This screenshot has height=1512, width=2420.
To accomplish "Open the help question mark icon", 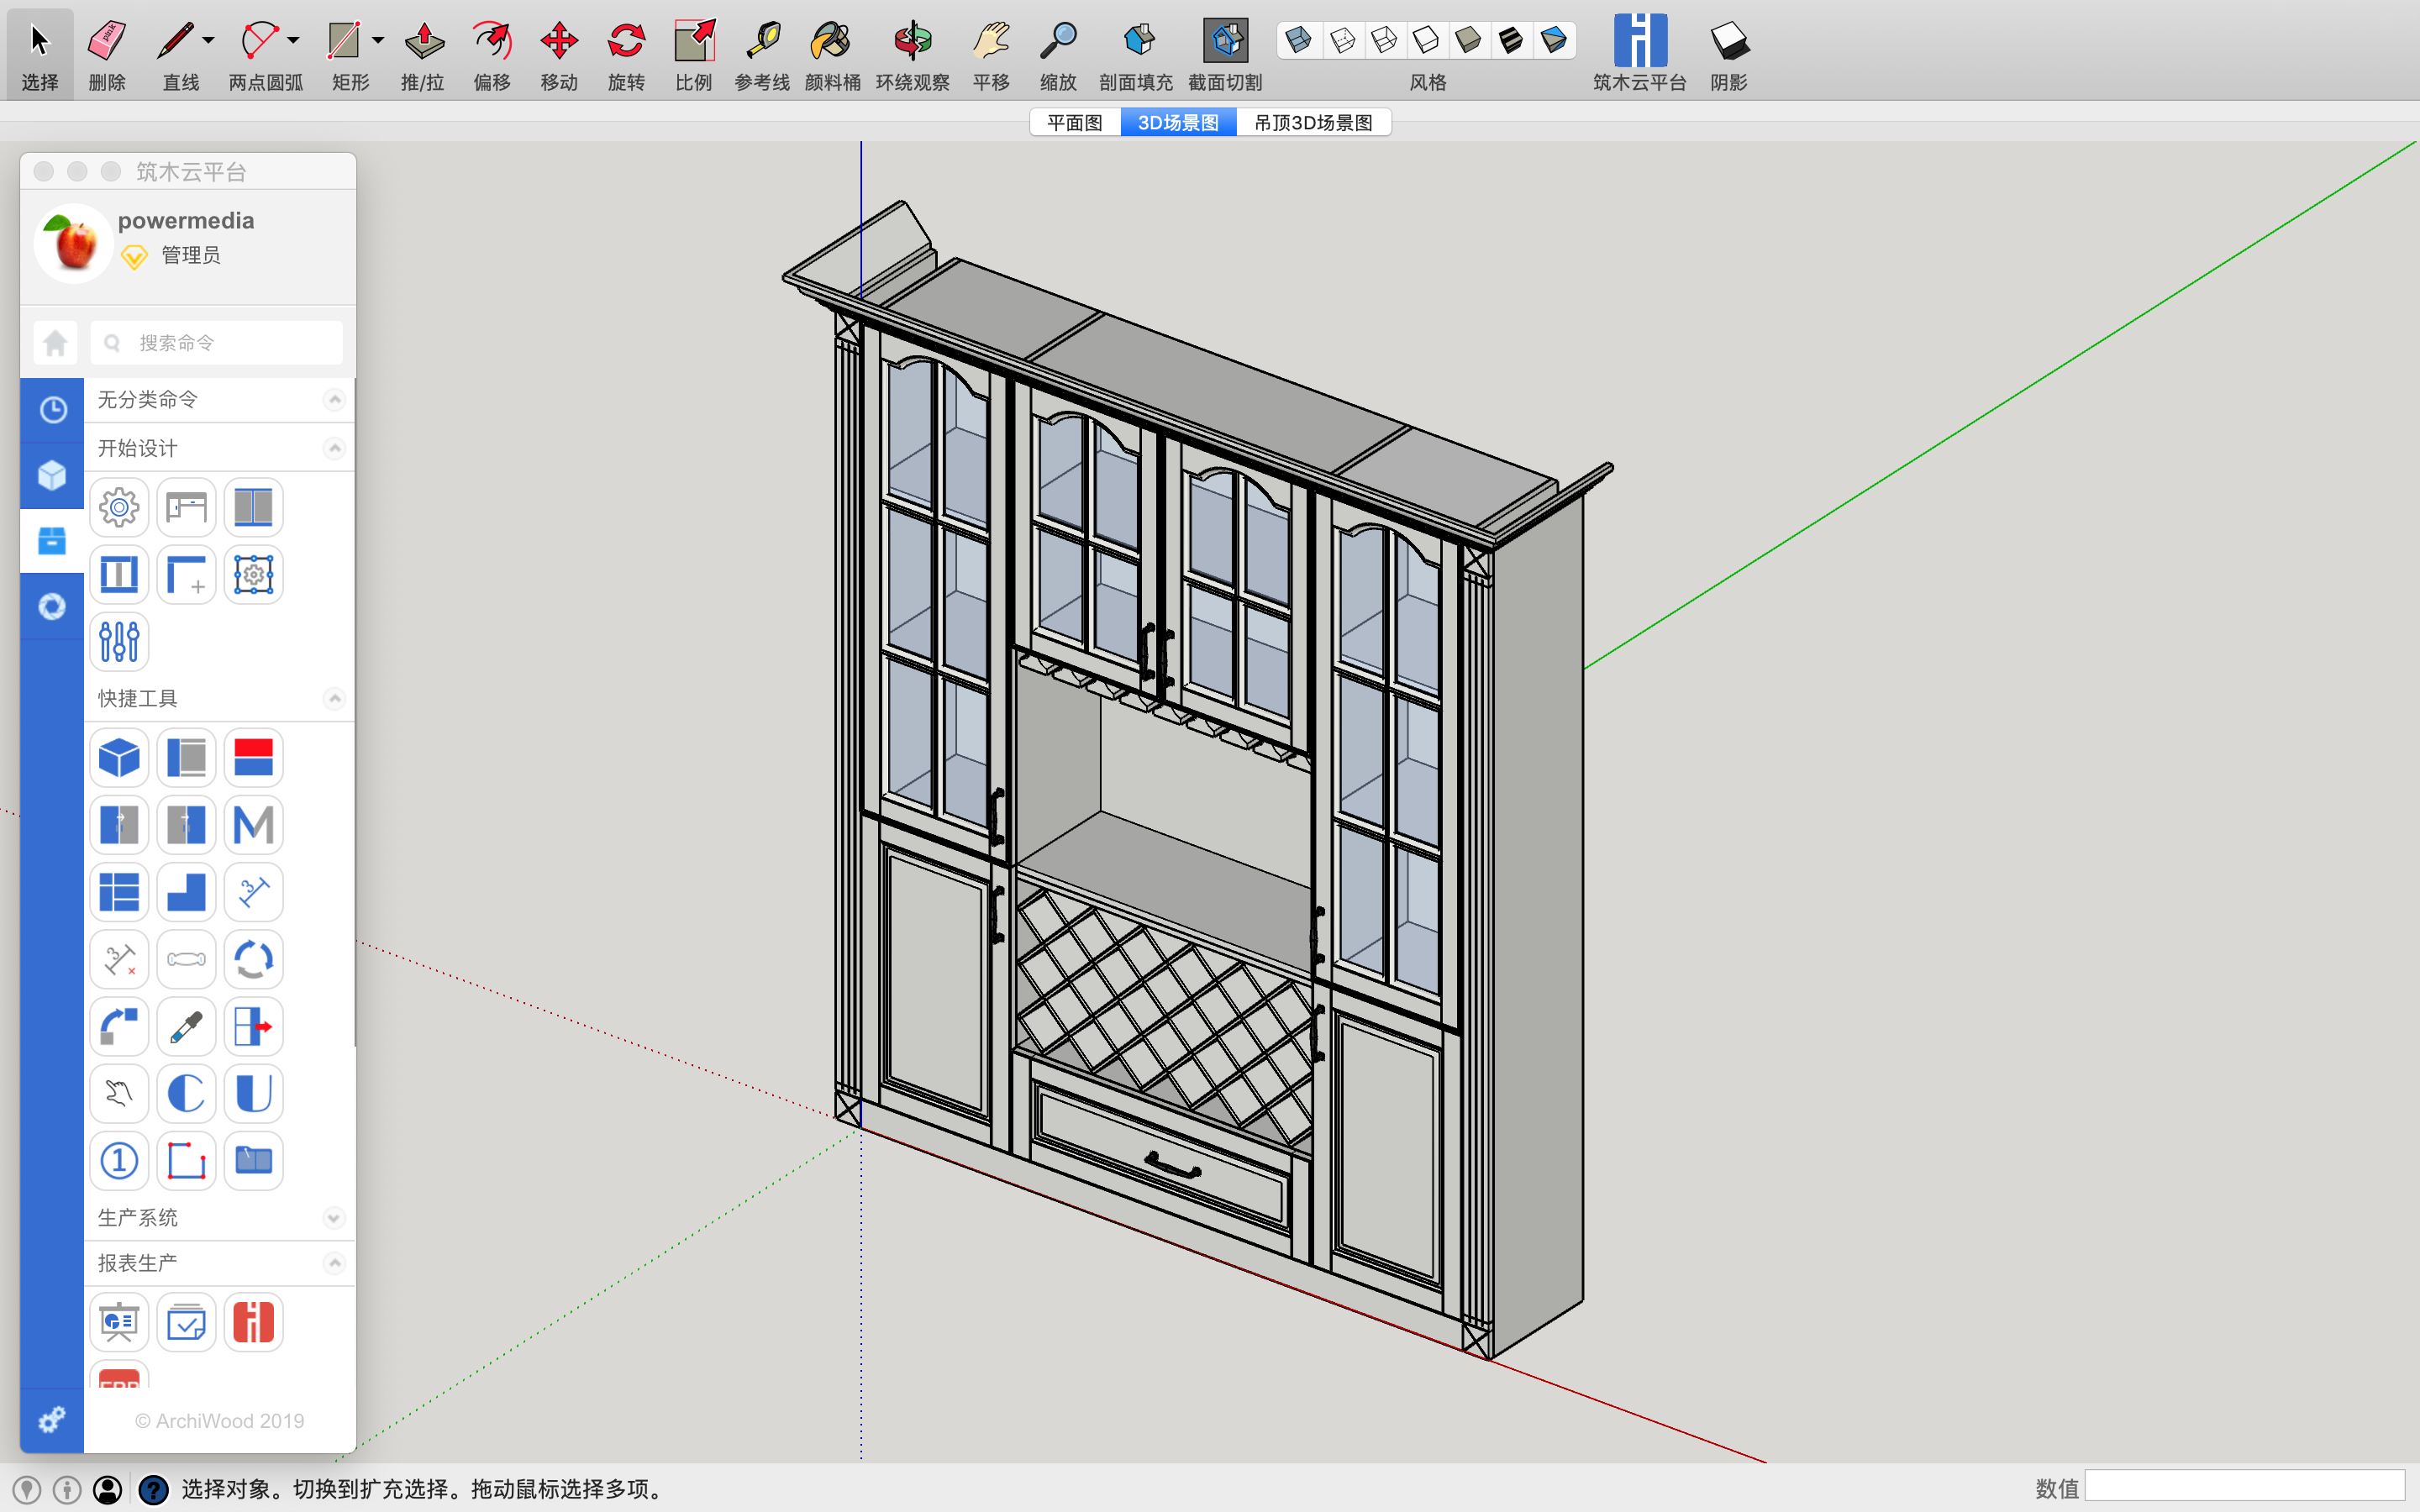I will click(x=153, y=1490).
